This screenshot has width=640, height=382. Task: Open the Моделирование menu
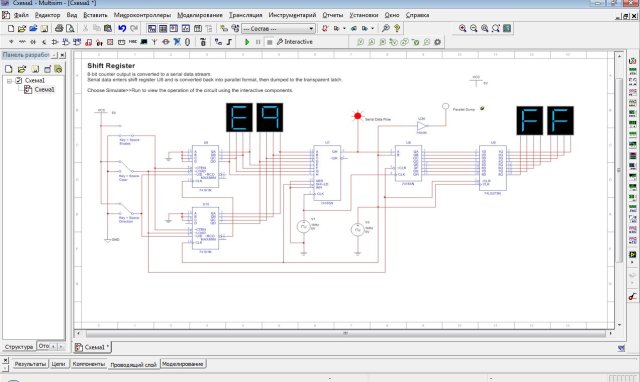(200, 15)
